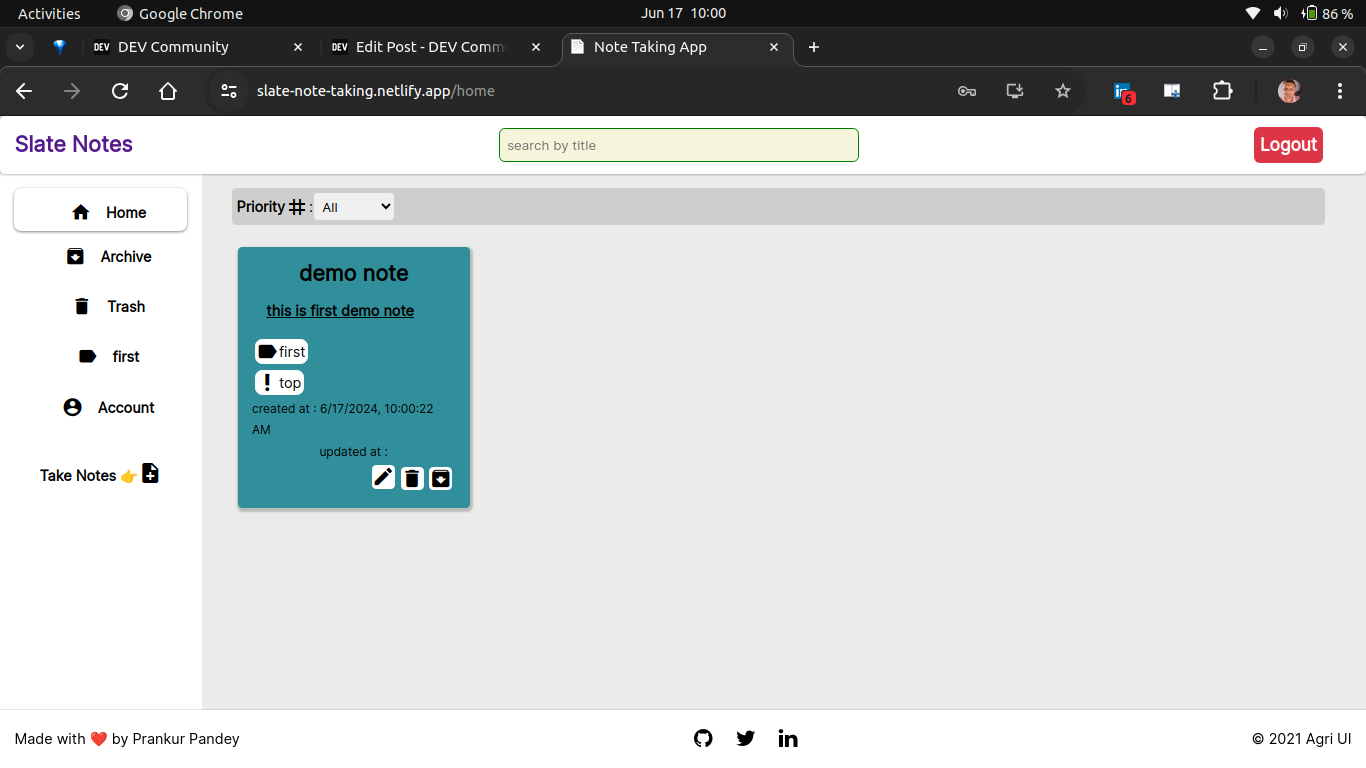This screenshot has width=1366, height=768.
Task: Click the address bar URL
Action: click(376, 91)
